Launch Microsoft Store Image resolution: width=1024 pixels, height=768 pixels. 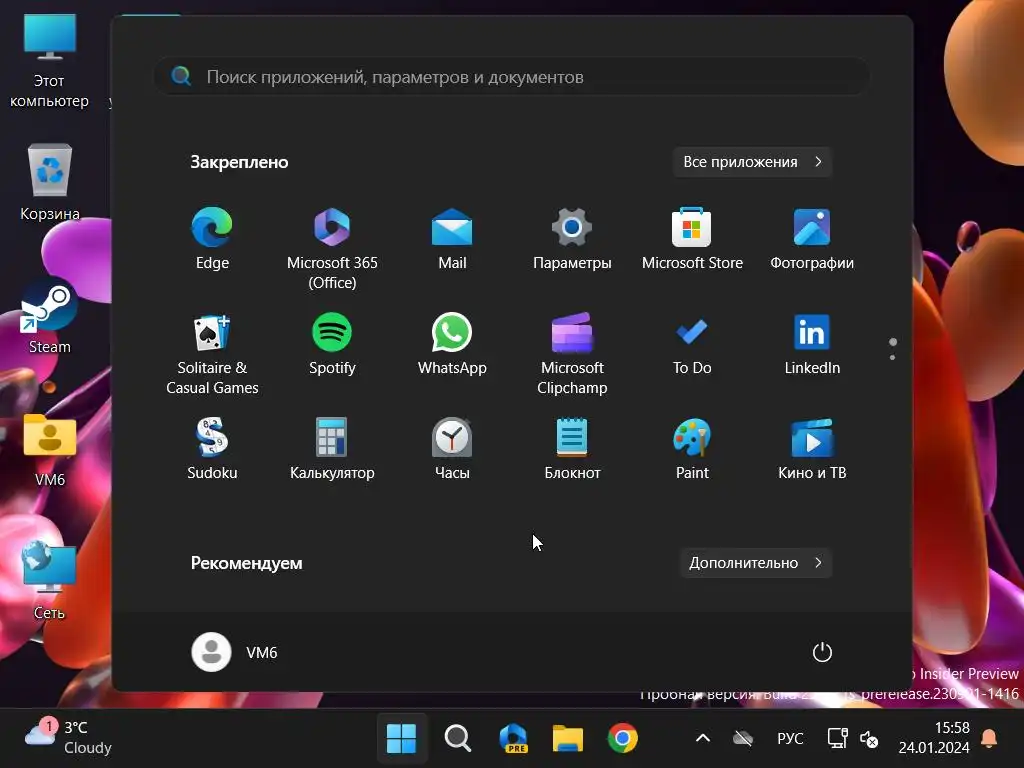(692, 238)
